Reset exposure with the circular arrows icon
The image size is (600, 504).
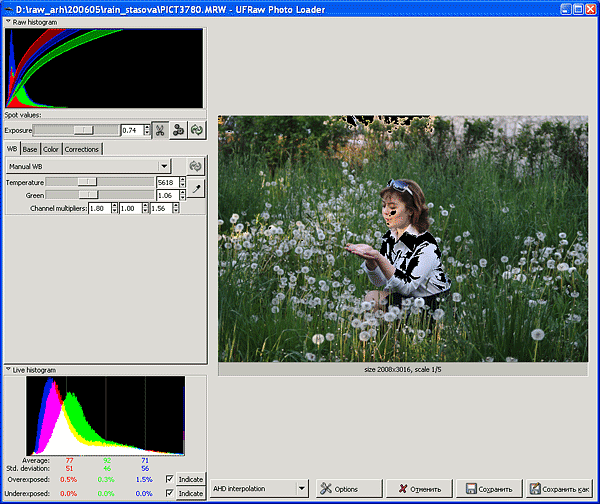[196, 130]
